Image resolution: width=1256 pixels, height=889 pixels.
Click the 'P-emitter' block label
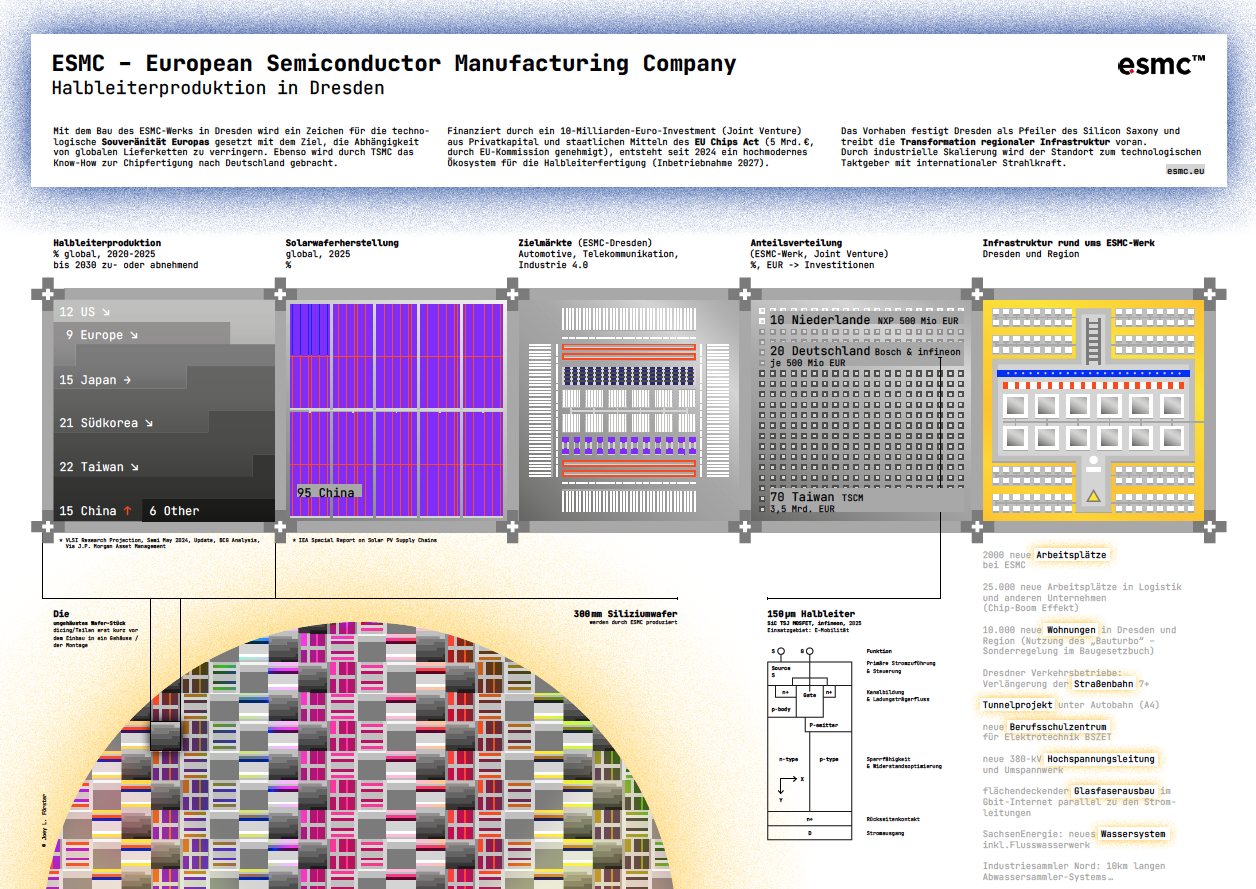click(824, 725)
